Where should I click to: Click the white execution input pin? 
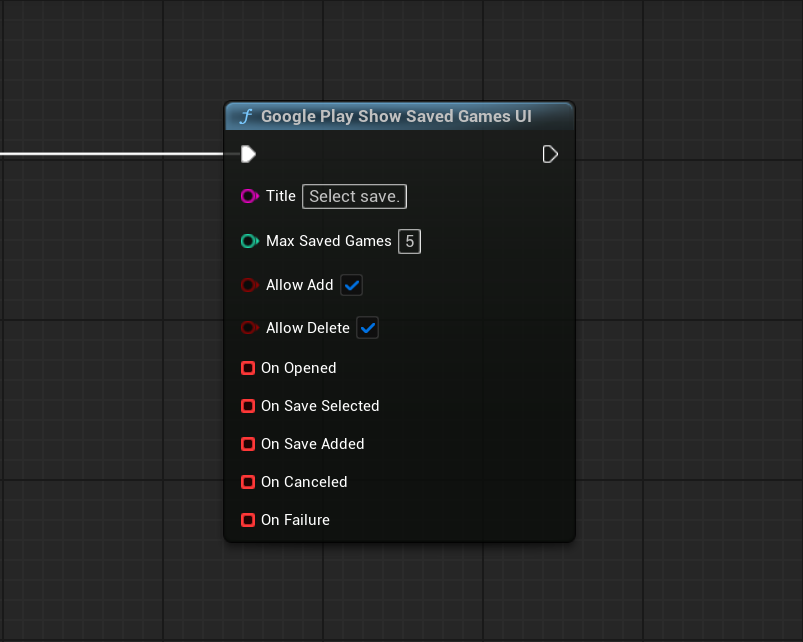(x=248, y=154)
